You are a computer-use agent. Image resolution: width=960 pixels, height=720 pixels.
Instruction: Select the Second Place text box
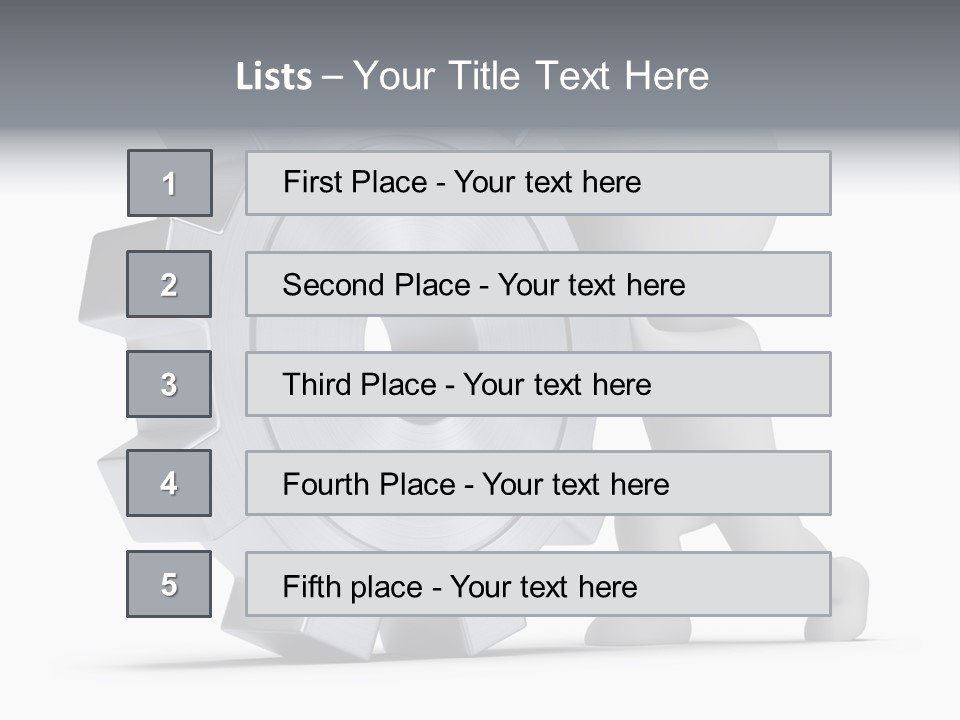pos(538,284)
